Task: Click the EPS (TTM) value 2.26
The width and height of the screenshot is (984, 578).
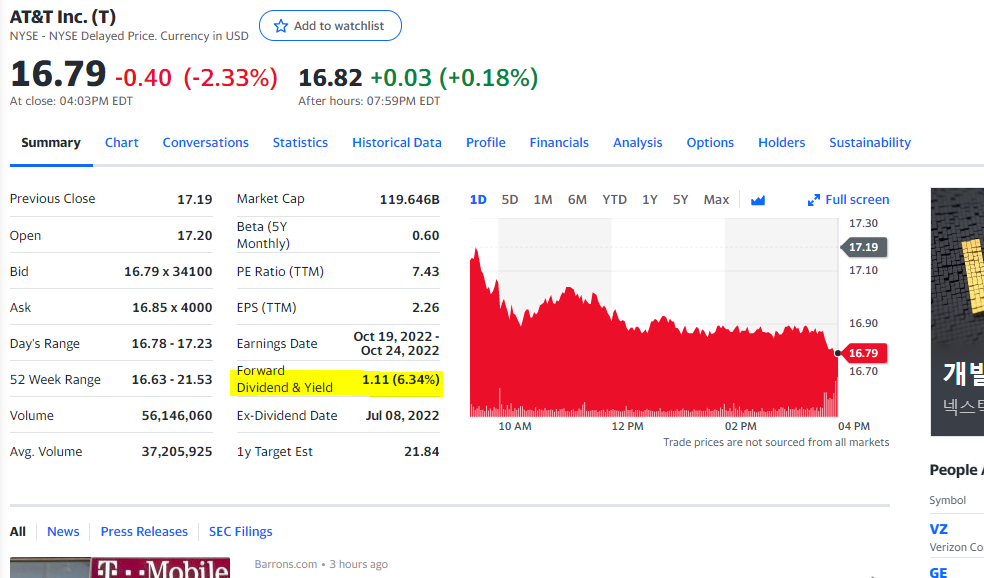Action: [x=425, y=308]
